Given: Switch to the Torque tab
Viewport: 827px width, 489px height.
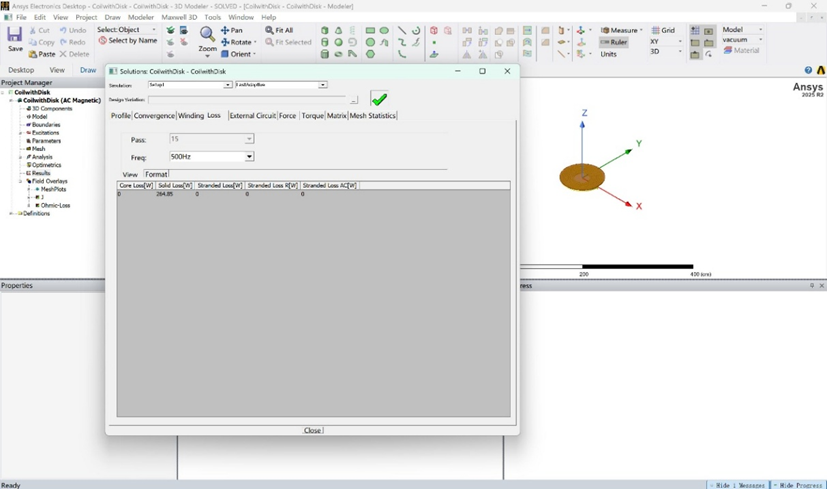Looking at the screenshot, I should pos(312,116).
